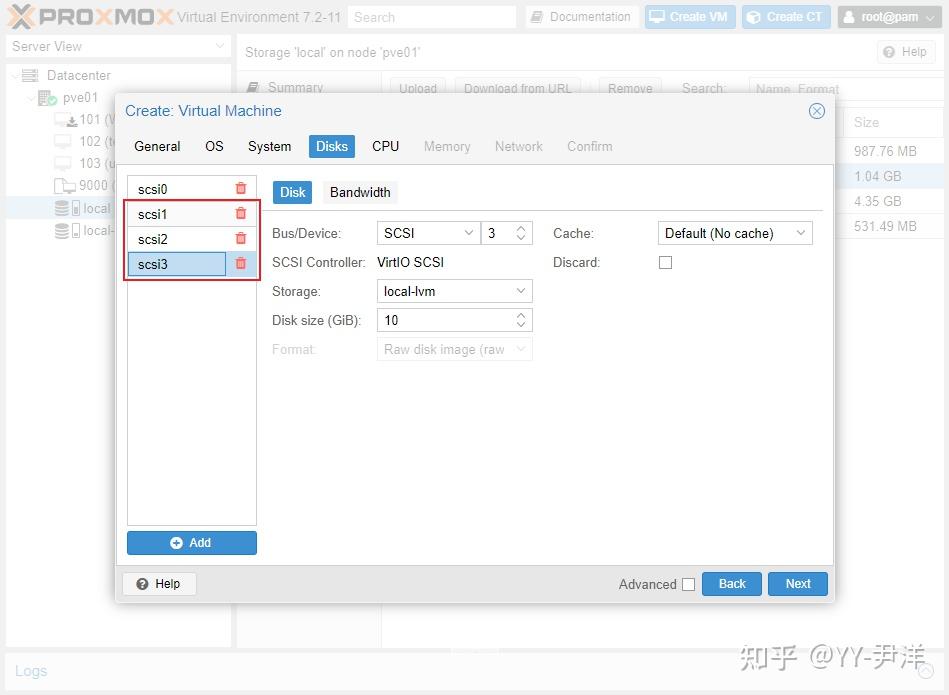The image size is (949, 695).
Task: Increase the SCSI device number stepper
Action: [519, 227]
